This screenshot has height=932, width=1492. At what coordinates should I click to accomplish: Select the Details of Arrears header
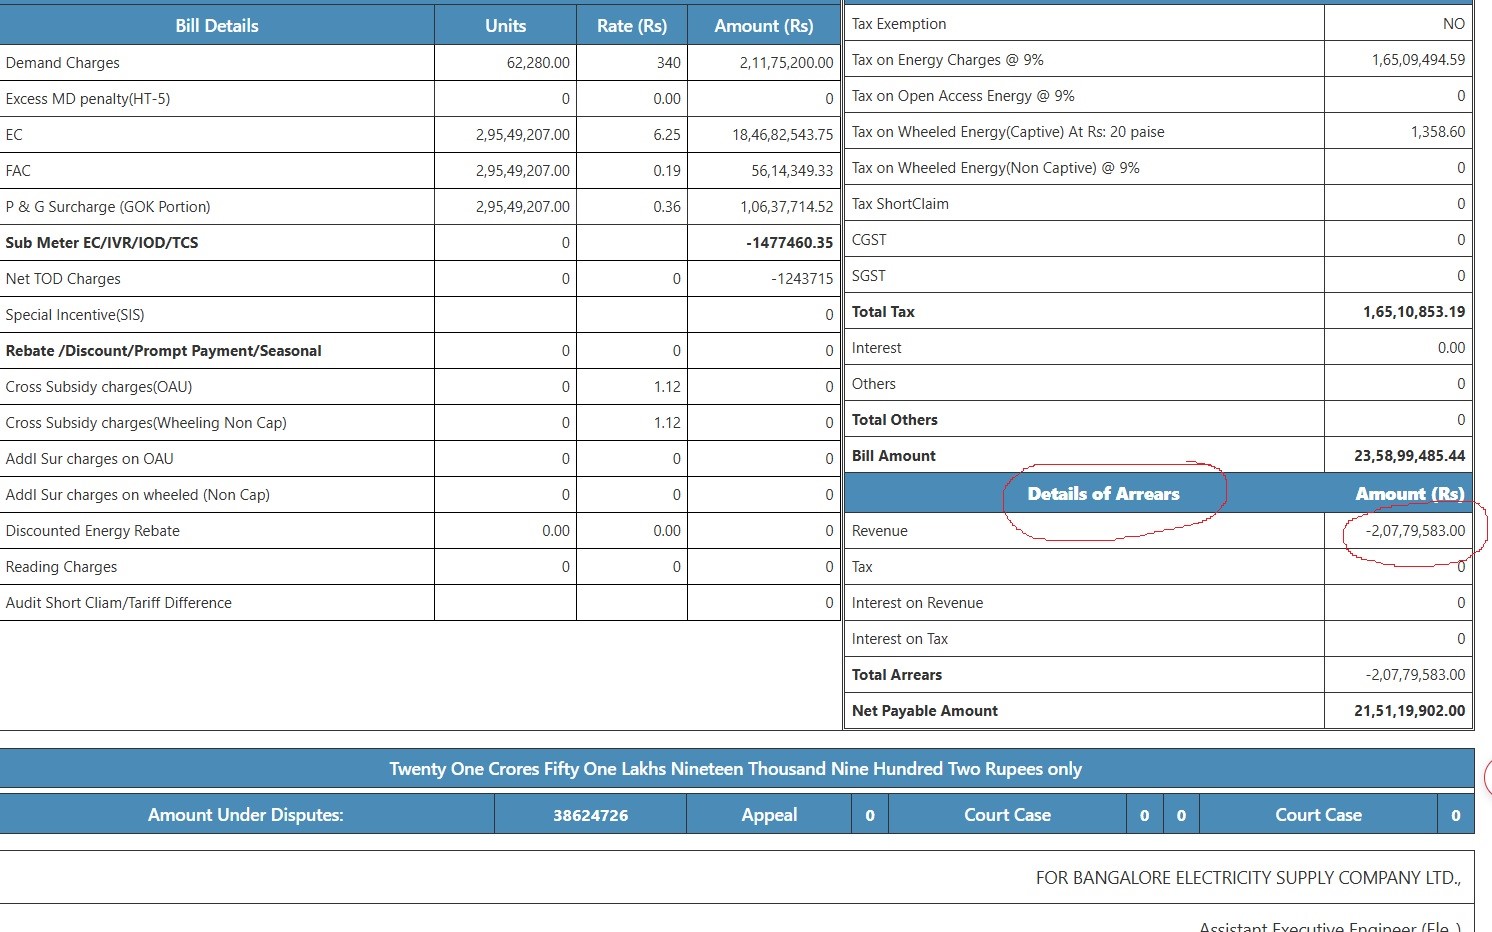tap(1104, 494)
